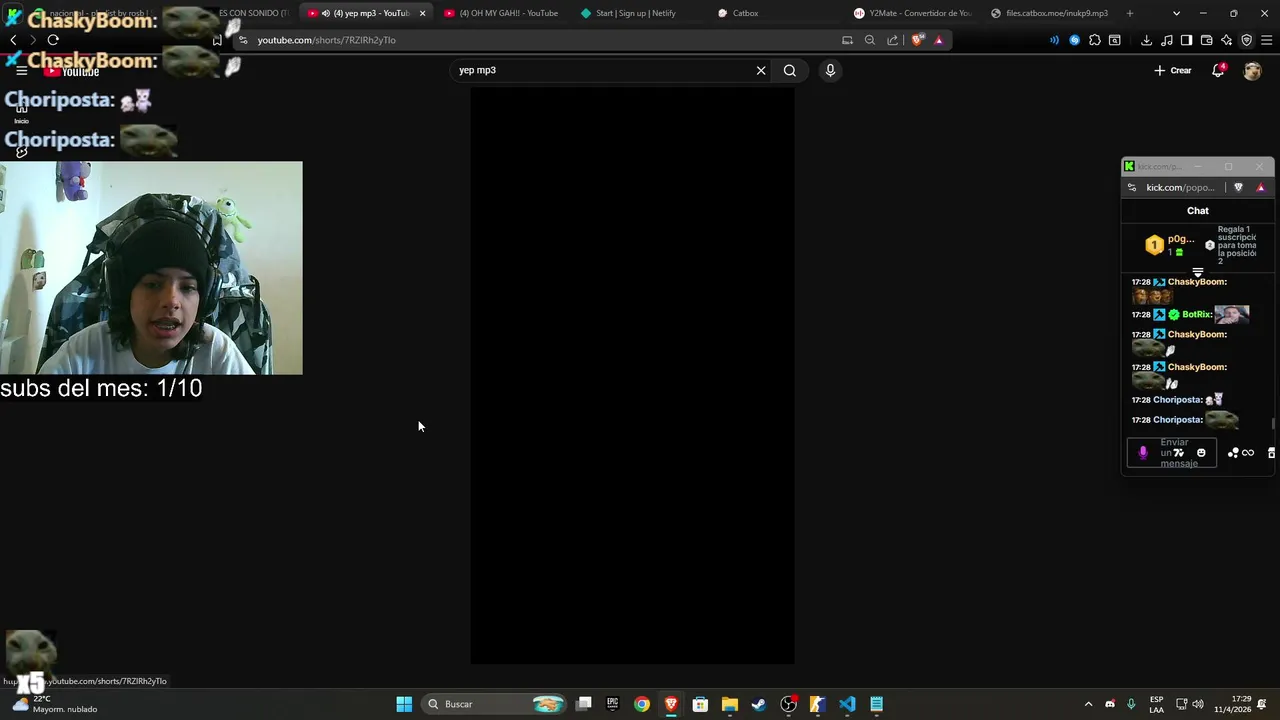Image resolution: width=1280 pixels, height=720 pixels.
Task: Open the YouTube guide hamburger menu
Action: point(21,70)
